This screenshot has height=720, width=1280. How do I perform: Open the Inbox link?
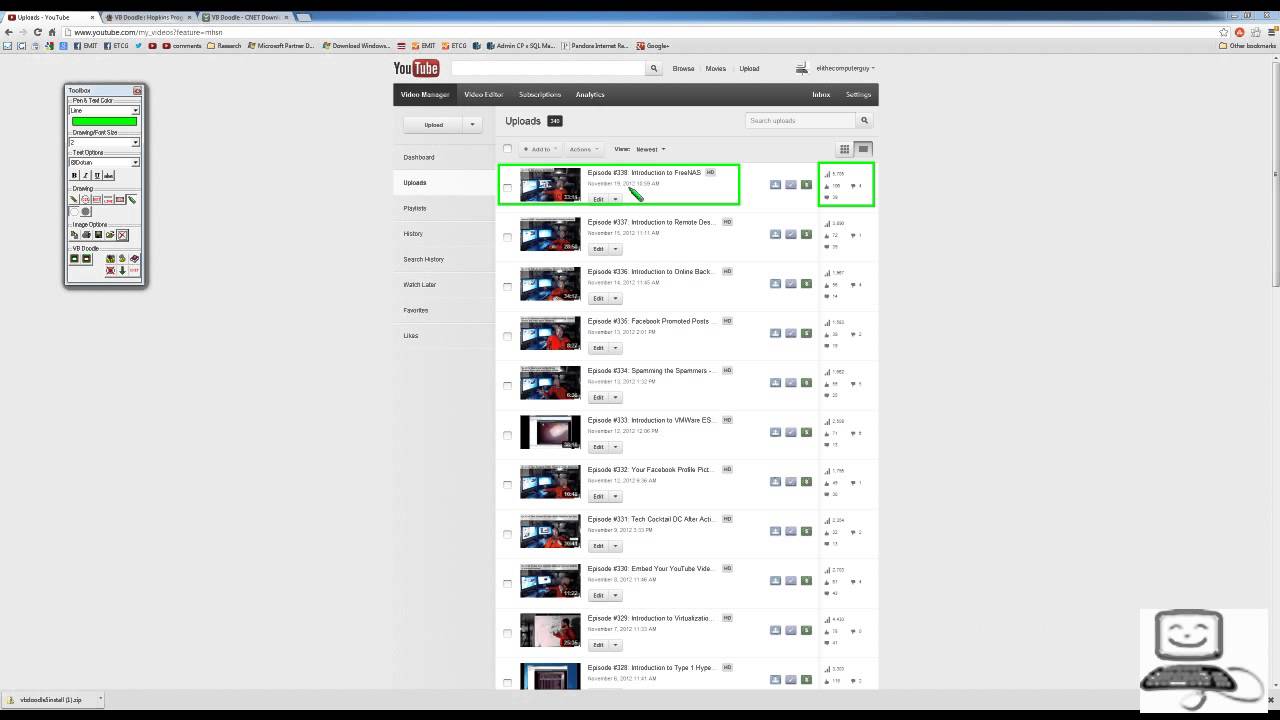(821, 94)
